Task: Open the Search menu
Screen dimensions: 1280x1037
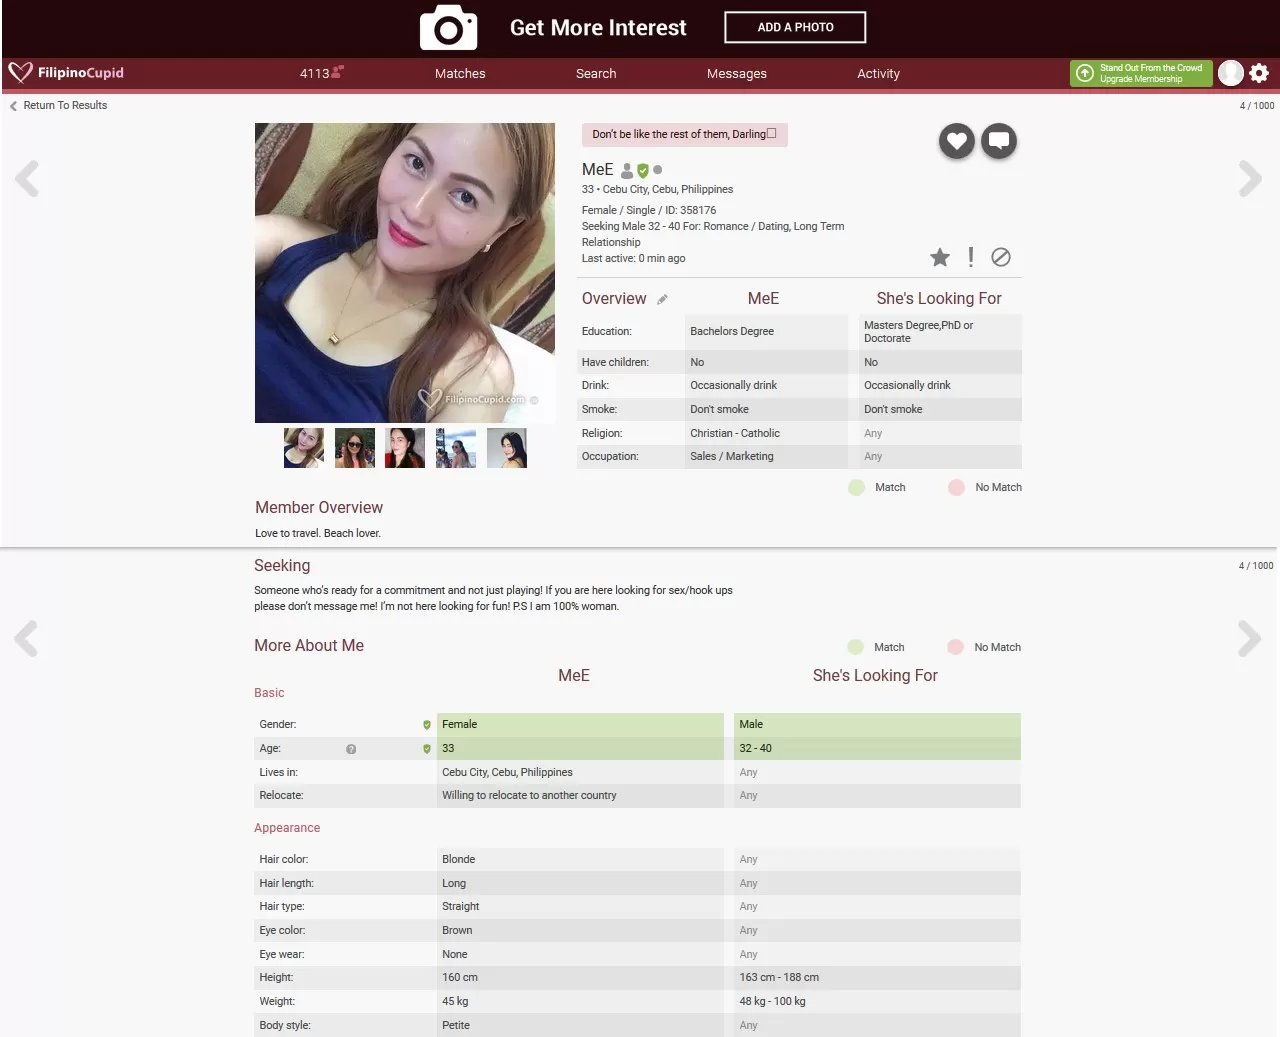Action: pyautogui.click(x=595, y=74)
